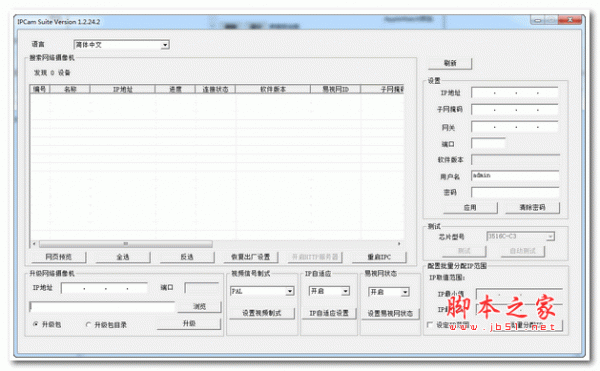
Task: Click the 进度 column header
Action: (175, 89)
